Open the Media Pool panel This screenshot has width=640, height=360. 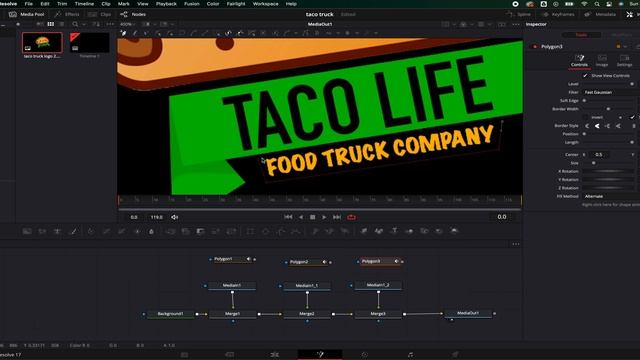pyautogui.click(x=27, y=14)
